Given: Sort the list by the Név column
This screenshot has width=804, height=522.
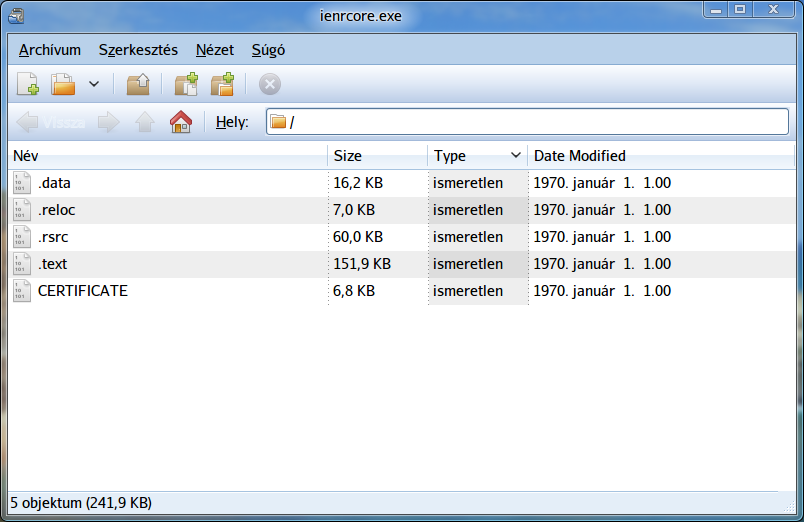Looking at the screenshot, I should [168, 156].
